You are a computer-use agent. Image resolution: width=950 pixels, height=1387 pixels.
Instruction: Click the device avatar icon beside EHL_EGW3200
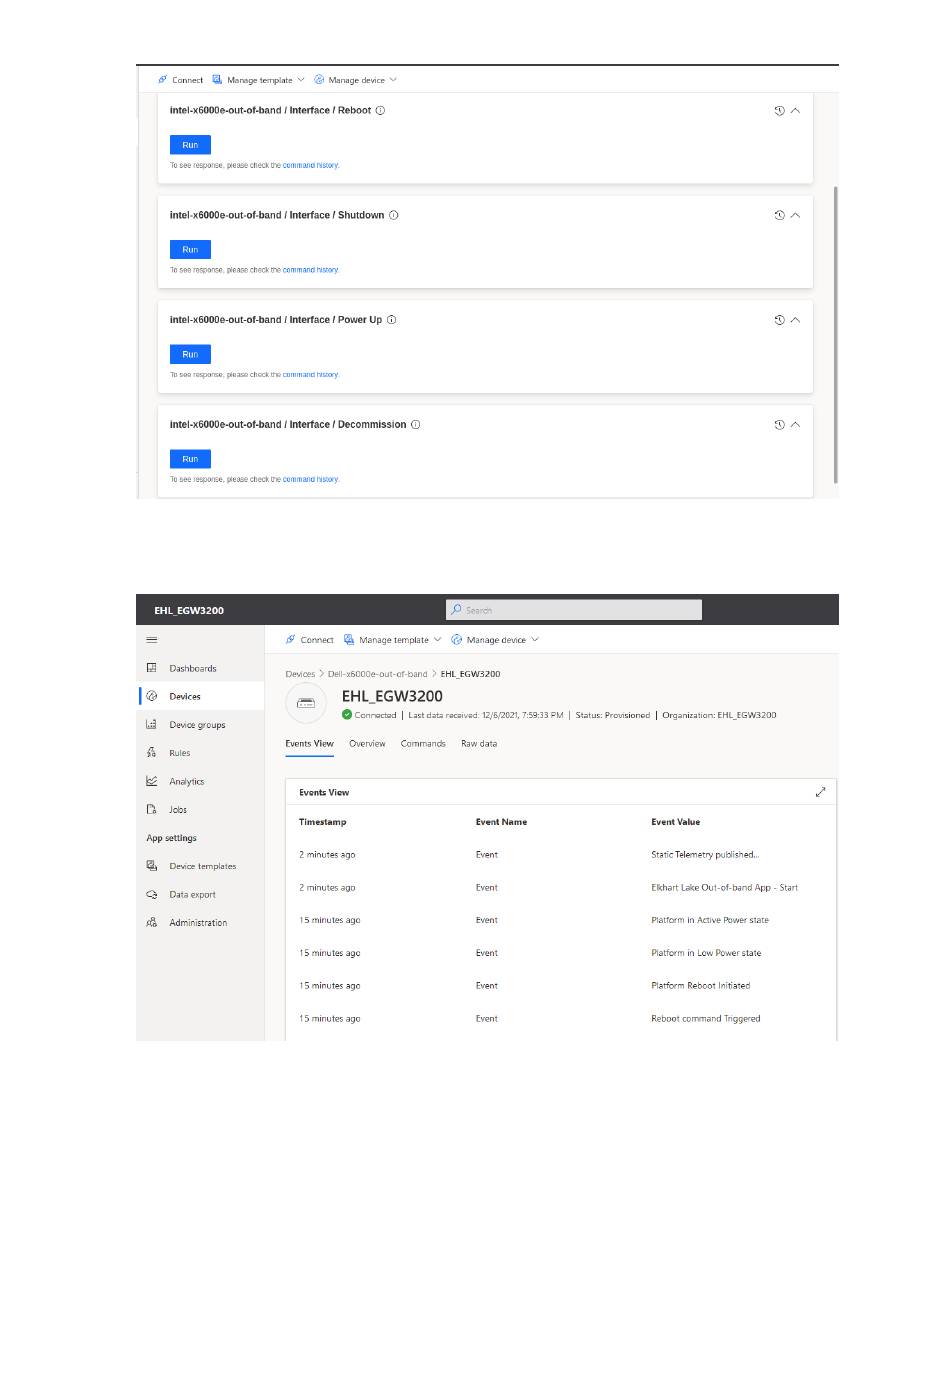click(x=306, y=703)
